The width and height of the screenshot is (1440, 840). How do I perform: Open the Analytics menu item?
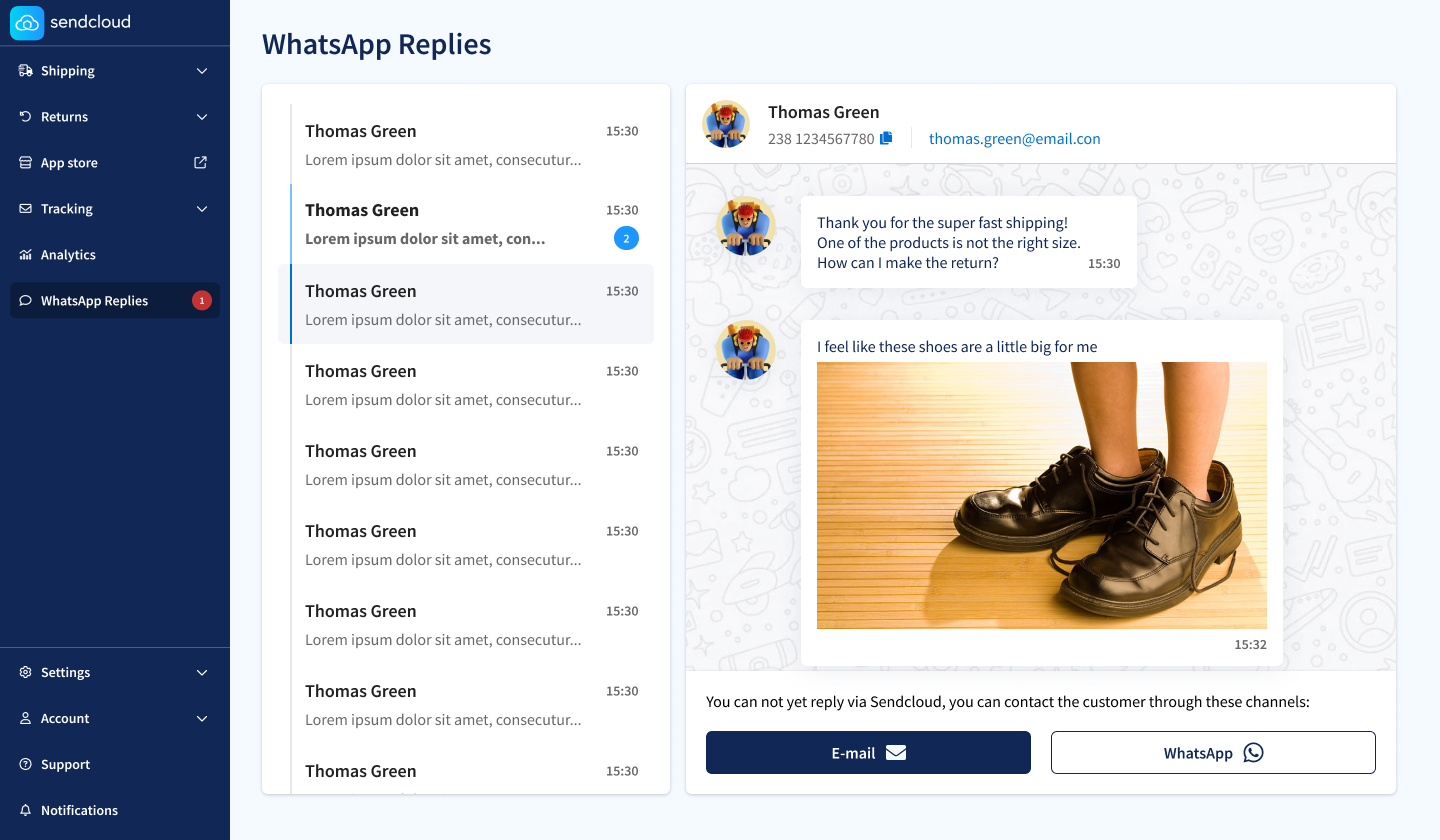115,255
